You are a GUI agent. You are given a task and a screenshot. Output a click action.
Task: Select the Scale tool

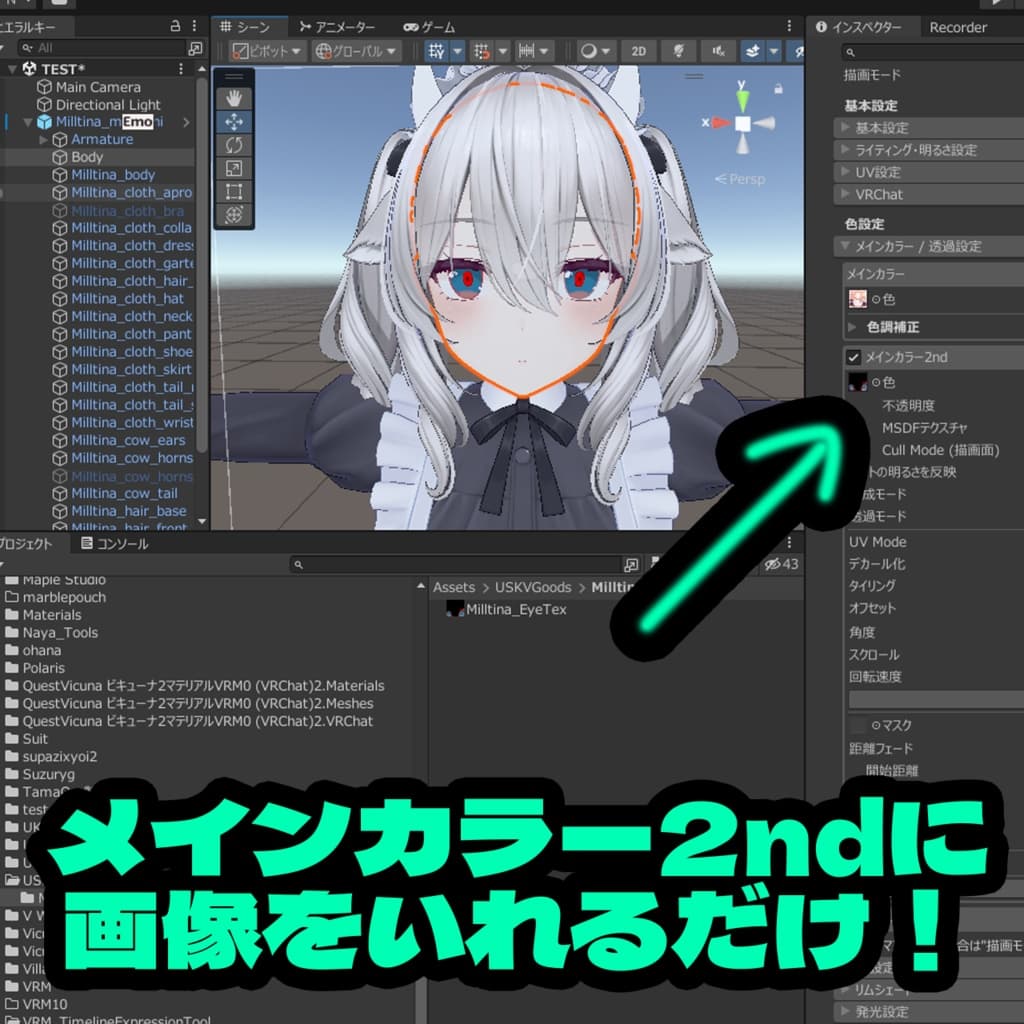234,168
